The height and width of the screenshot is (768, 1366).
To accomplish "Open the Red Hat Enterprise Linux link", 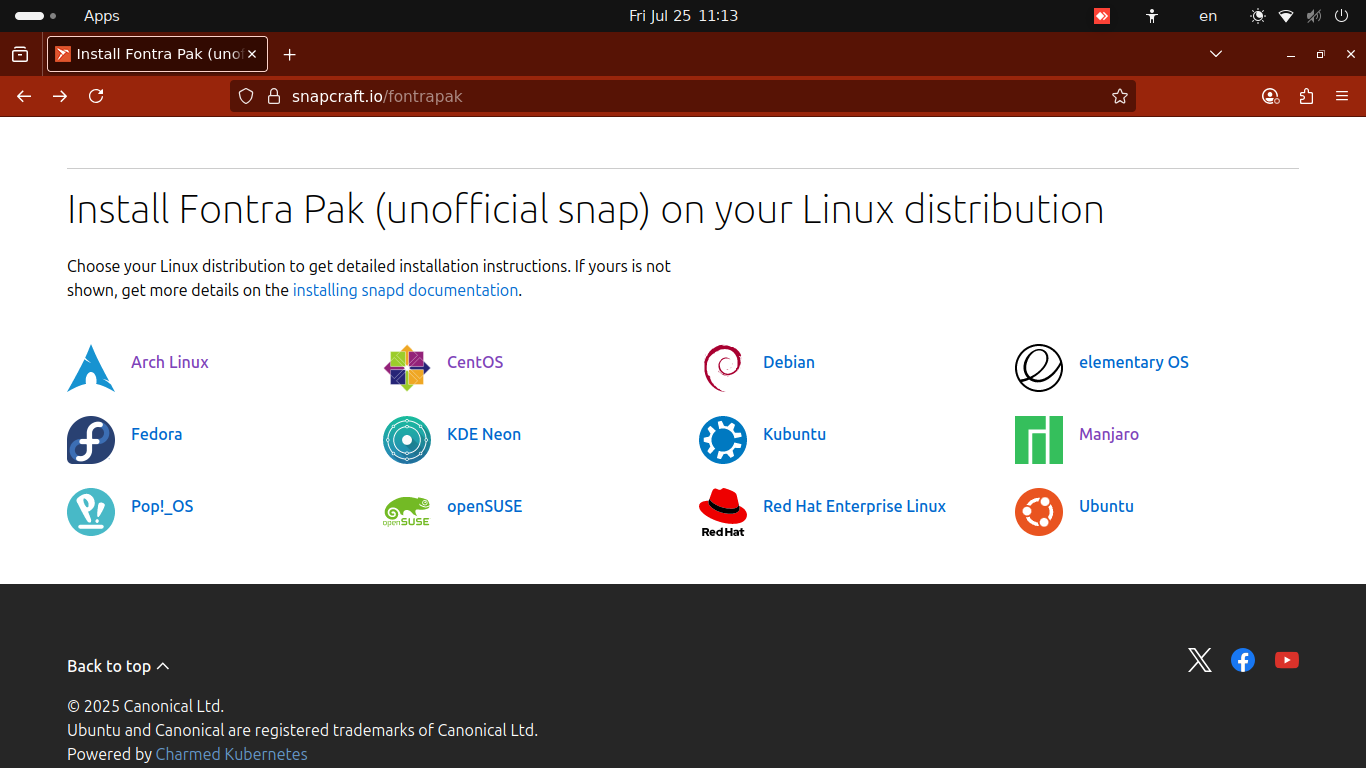I will pyautogui.click(x=854, y=506).
